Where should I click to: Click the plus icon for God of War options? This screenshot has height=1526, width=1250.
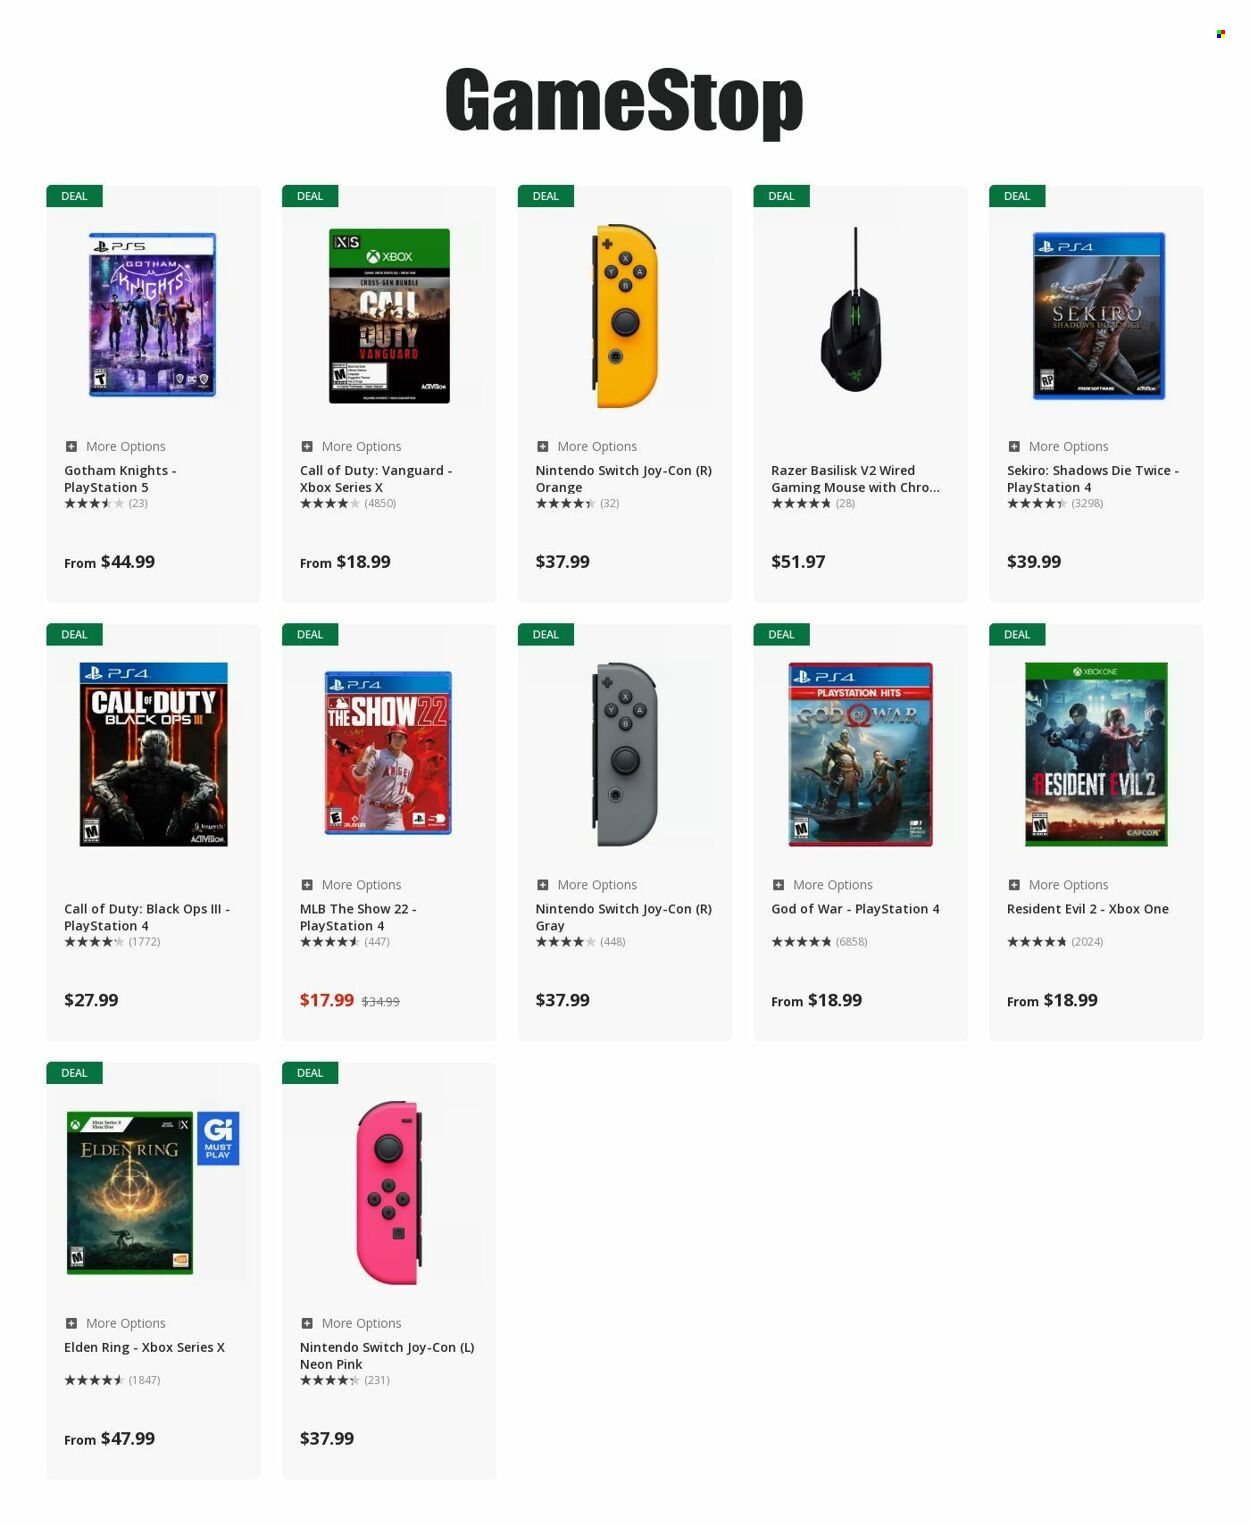[x=778, y=885]
